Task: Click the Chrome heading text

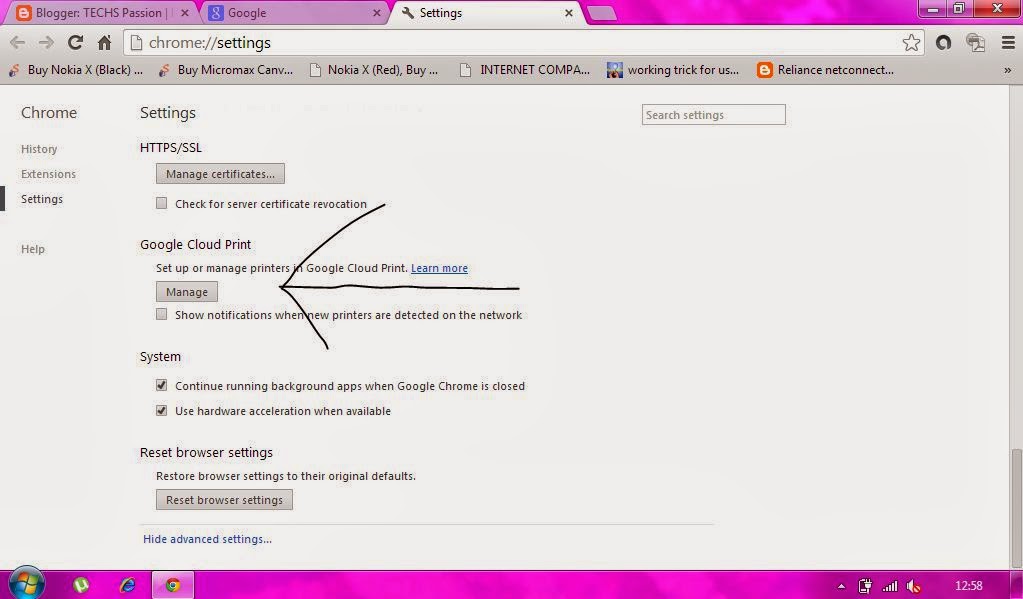Action: coord(49,113)
